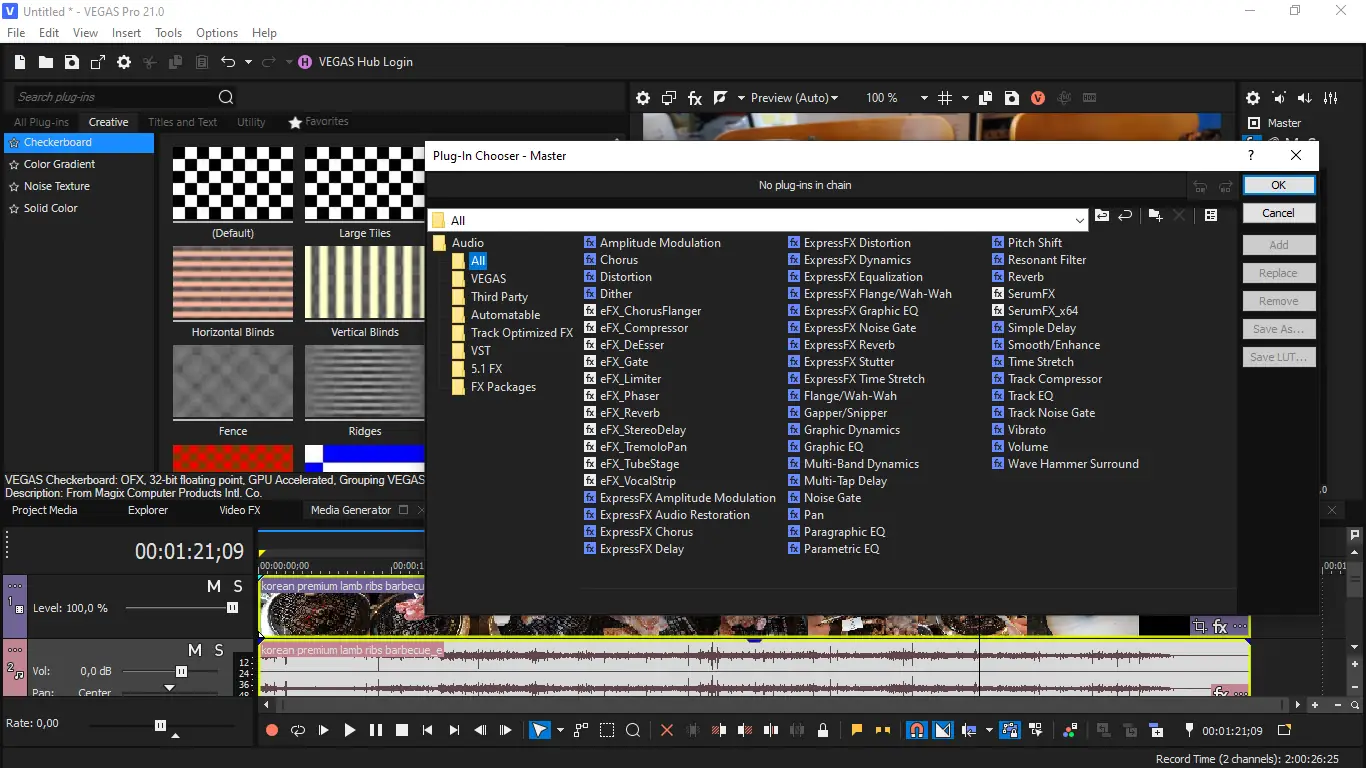The image size is (1366, 768).
Task: Click the plug-in search magnifier icon
Action: [x=226, y=97]
